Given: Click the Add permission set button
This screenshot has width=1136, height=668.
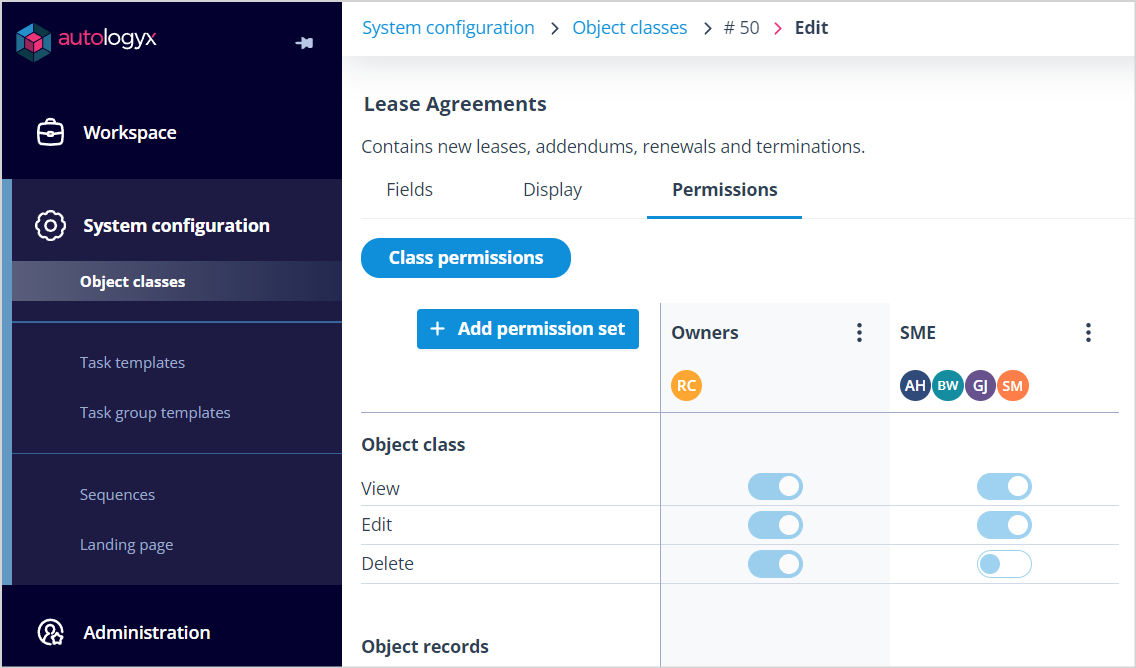Looking at the screenshot, I should coord(527,329).
